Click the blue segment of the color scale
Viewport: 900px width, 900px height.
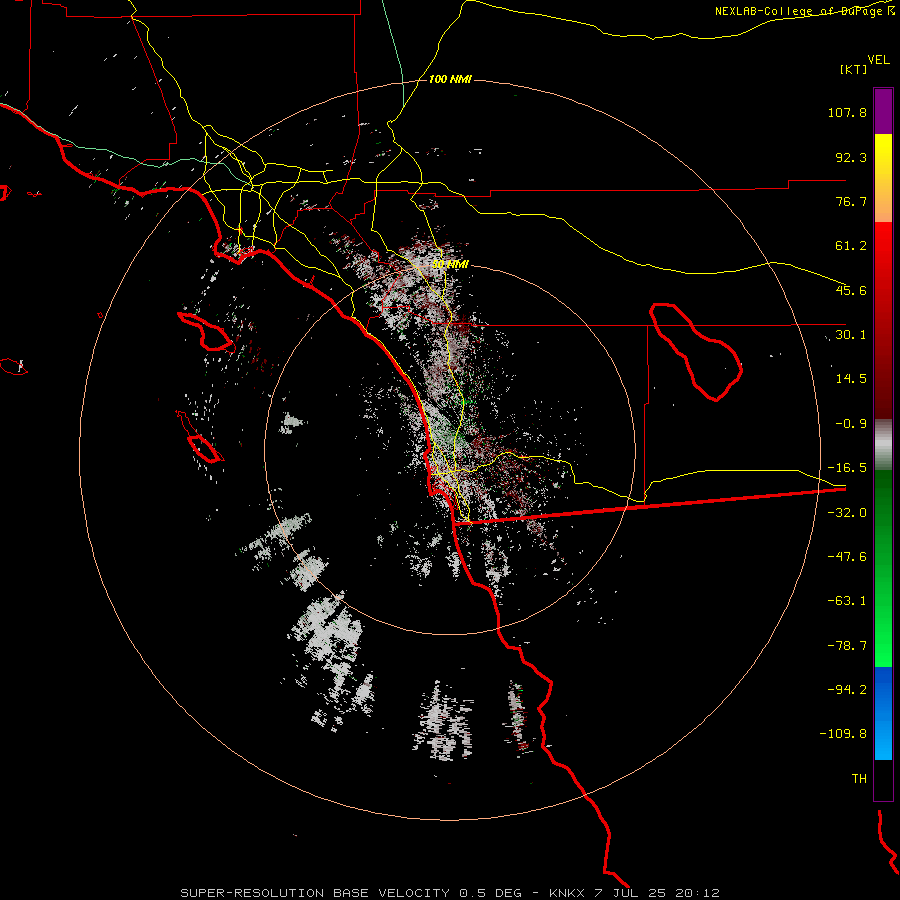(x=883, y=713)
